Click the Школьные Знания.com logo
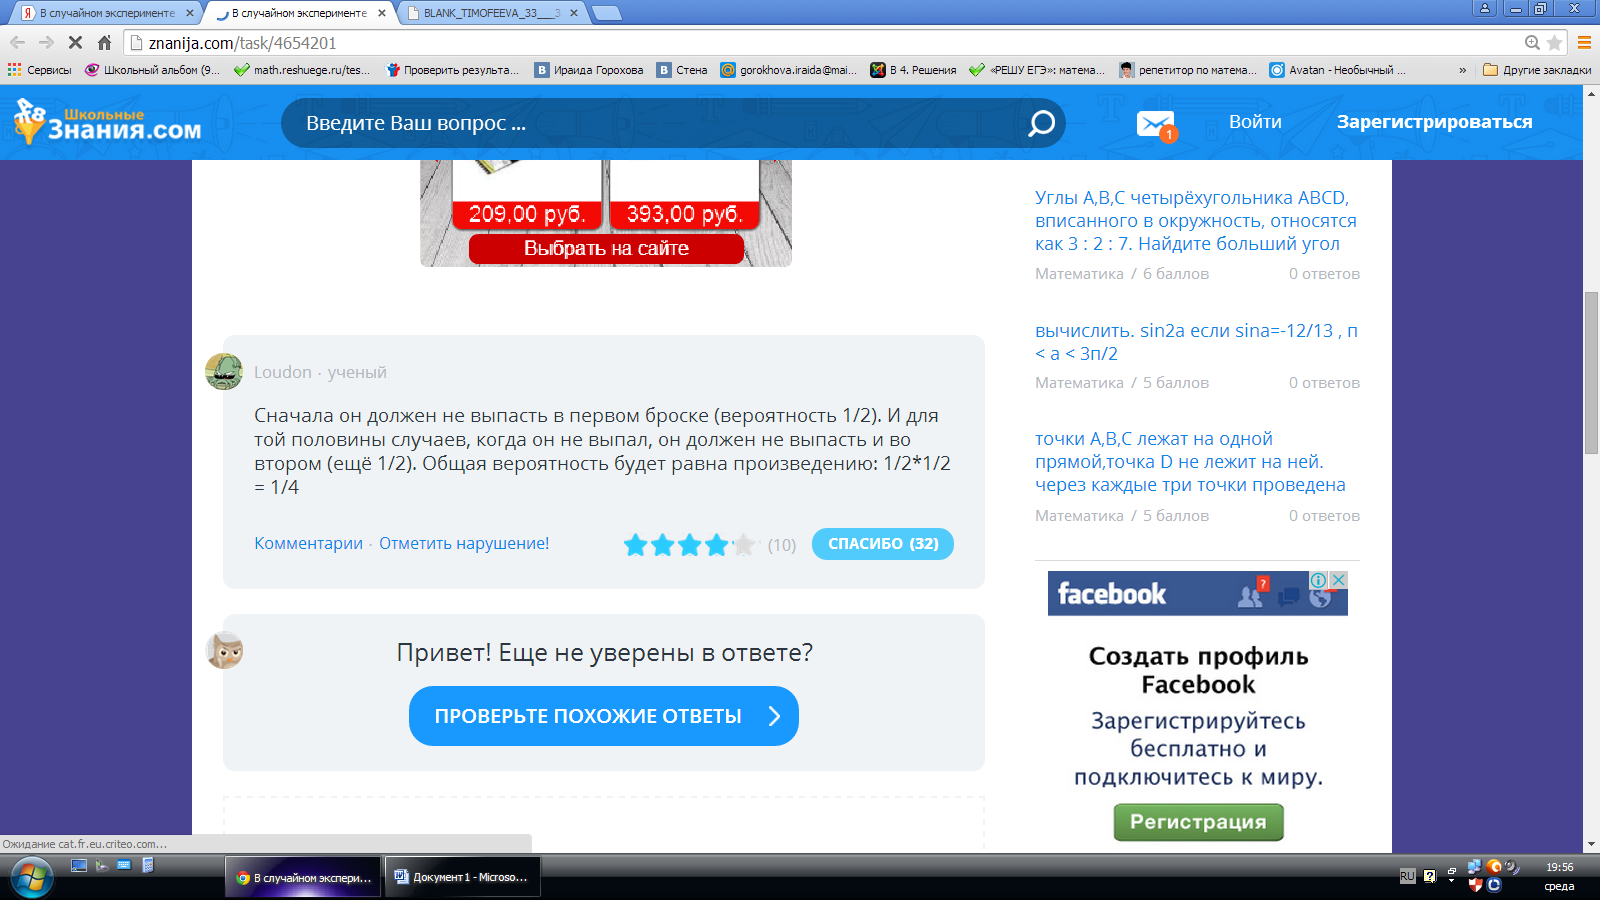The height and width of the screenshot is (900, 1600). [x=107, y=122]
